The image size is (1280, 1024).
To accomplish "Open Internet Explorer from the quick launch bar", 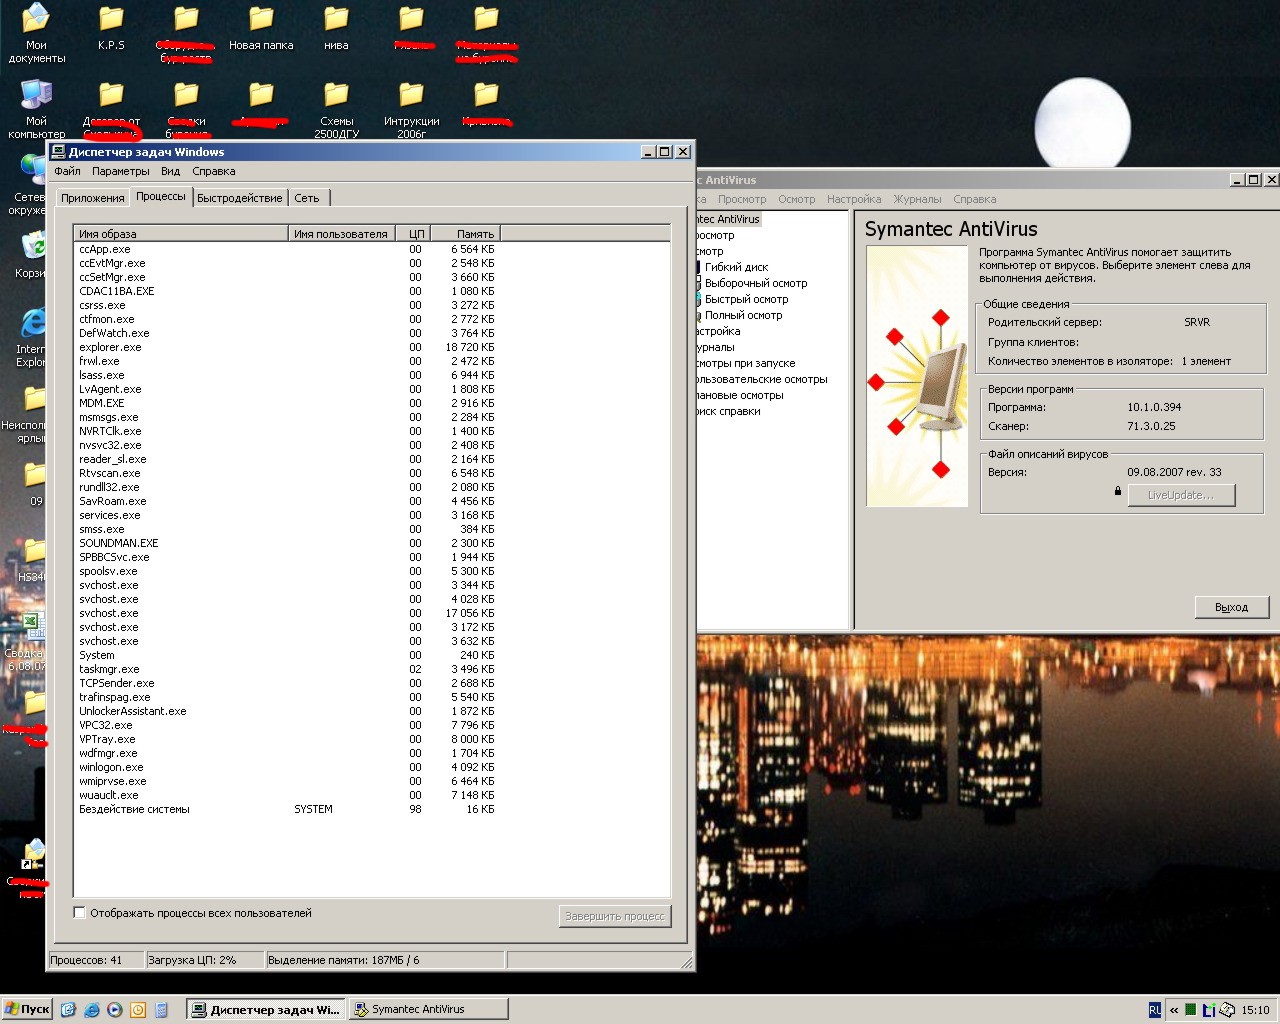I will tap(91, 1010).
